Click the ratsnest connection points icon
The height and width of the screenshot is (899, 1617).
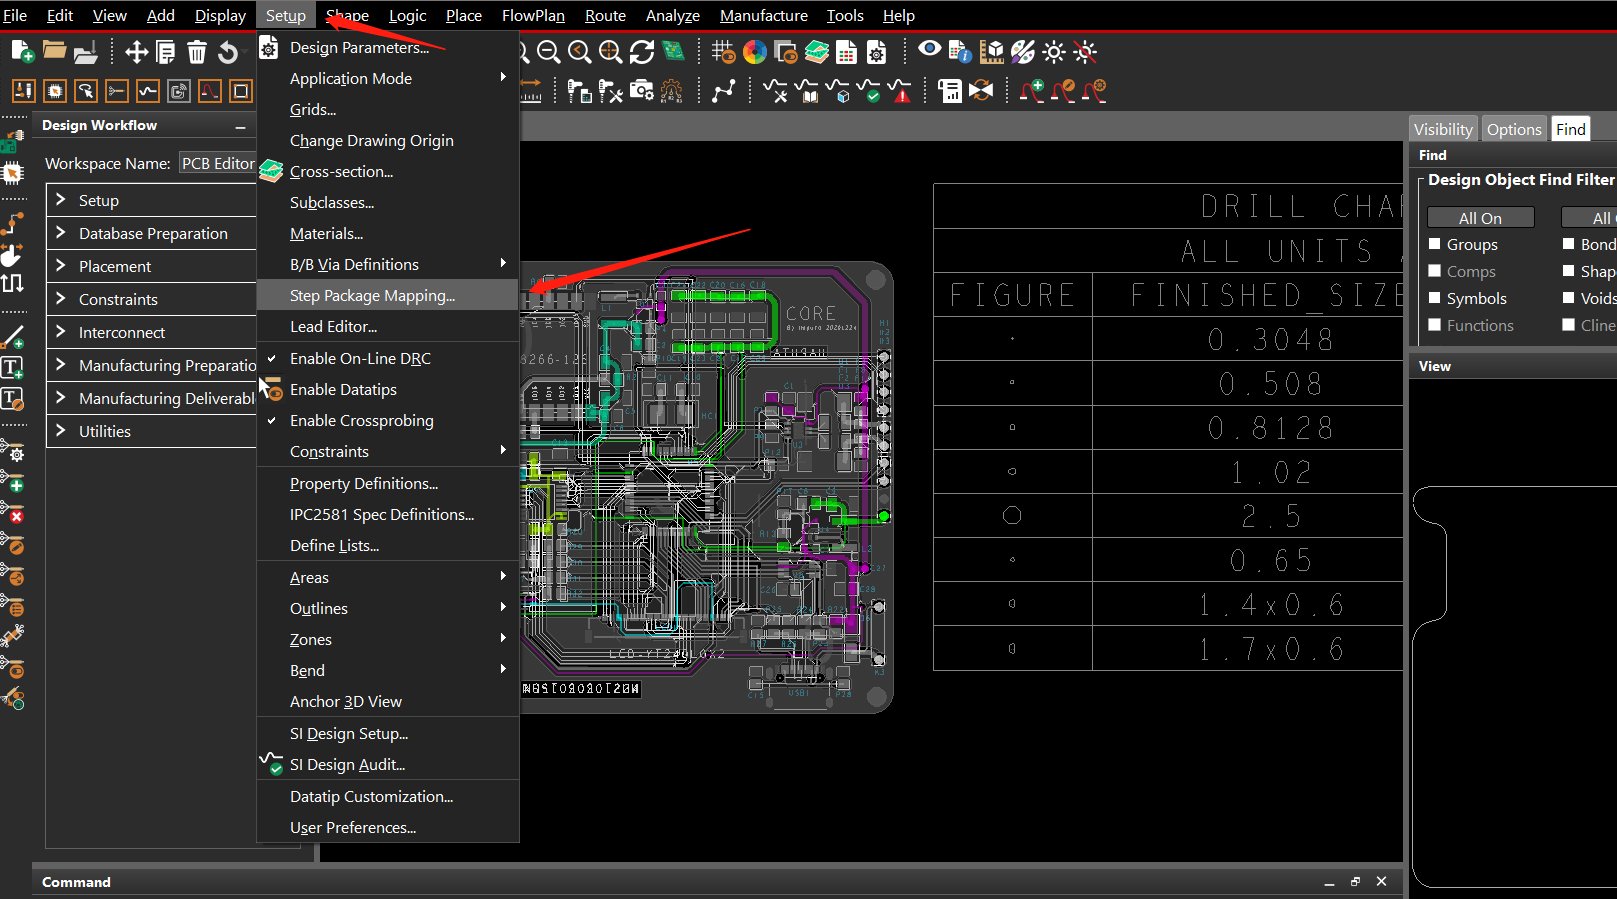724,91
